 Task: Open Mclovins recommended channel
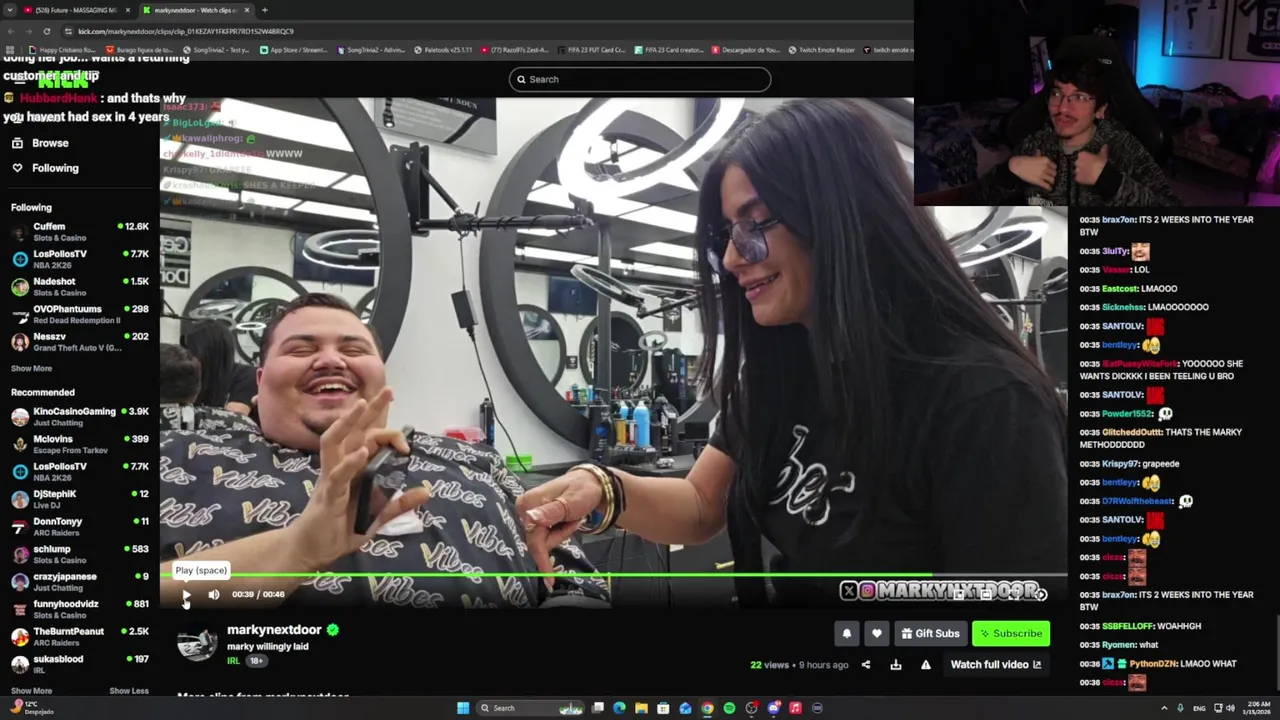click(x=80, y=444)
